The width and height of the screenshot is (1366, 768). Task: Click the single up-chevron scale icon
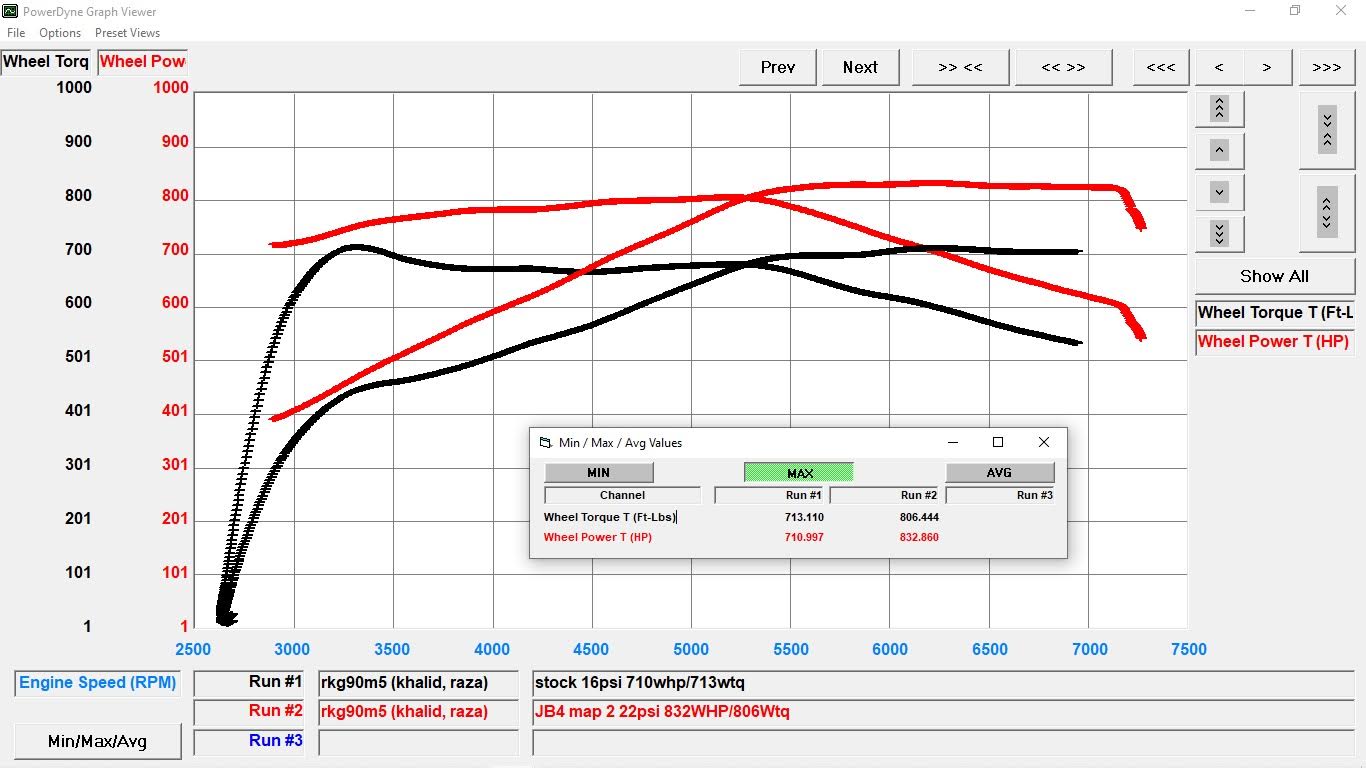pyautogui.click(x=1218, y=149)
